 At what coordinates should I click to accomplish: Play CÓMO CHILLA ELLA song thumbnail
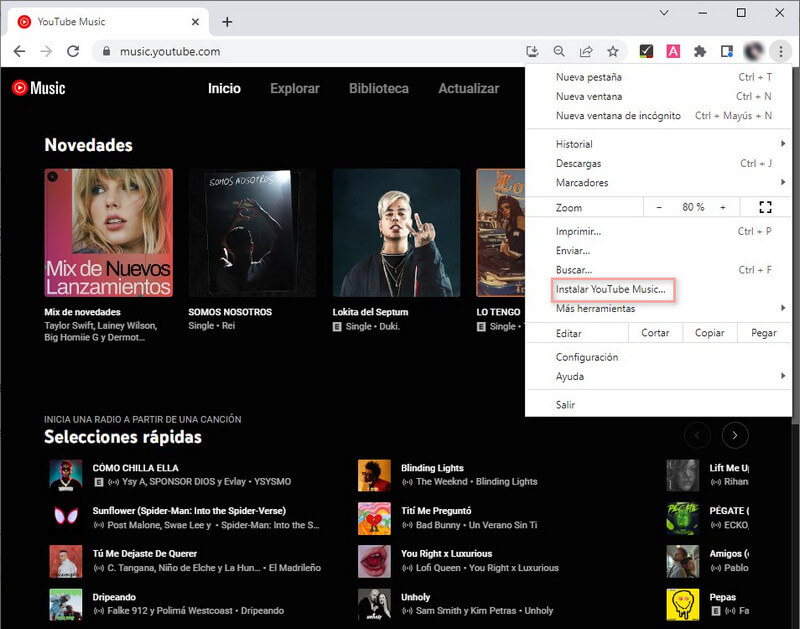point(66,475)
